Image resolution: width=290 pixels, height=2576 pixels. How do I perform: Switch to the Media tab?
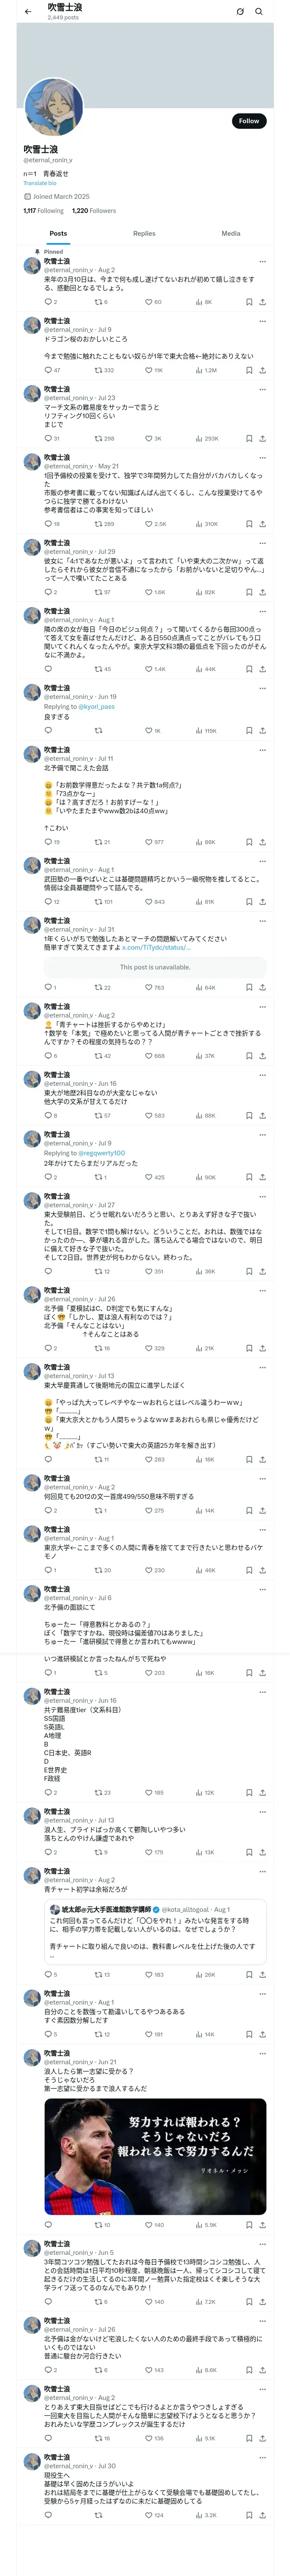coord(231,233)
